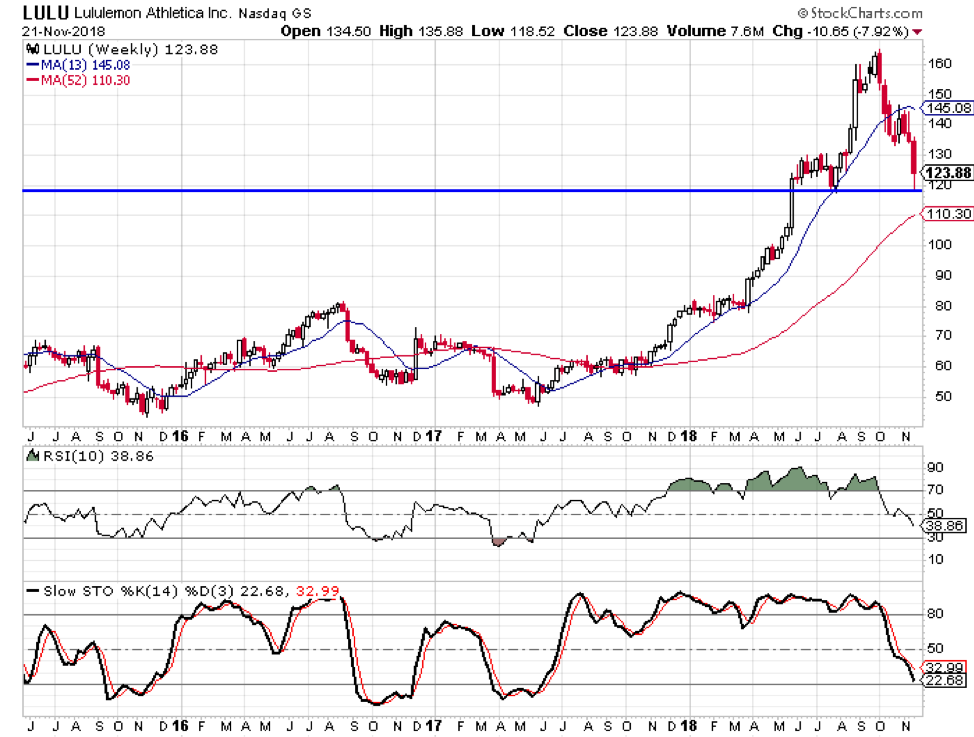Click the 16 year label under the stochastic panel
Image resolution: width=974 pixels, height=737 pixels.
pos(180,726)
